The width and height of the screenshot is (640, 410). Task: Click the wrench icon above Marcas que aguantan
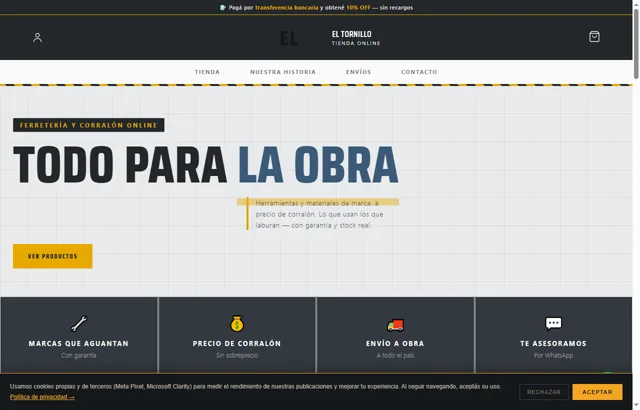click(79, 324)
